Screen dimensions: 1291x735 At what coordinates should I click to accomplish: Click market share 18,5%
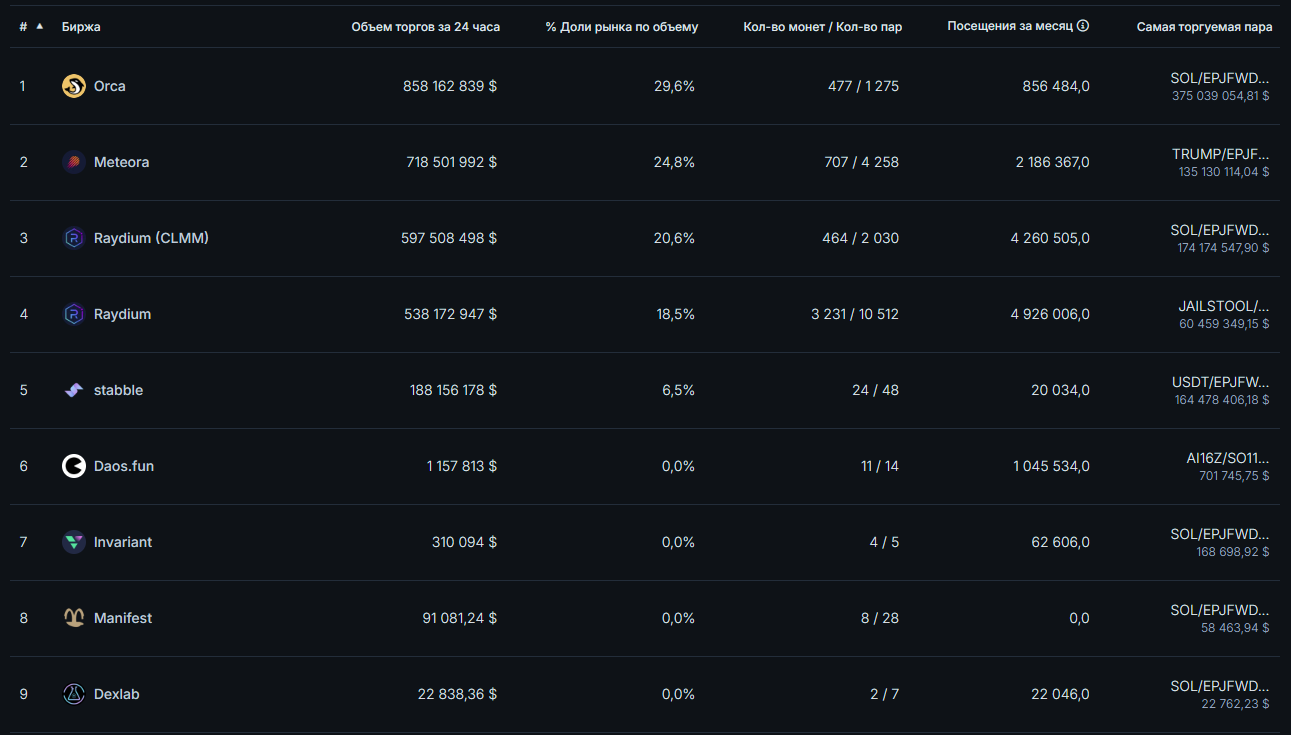click(675, 314)
